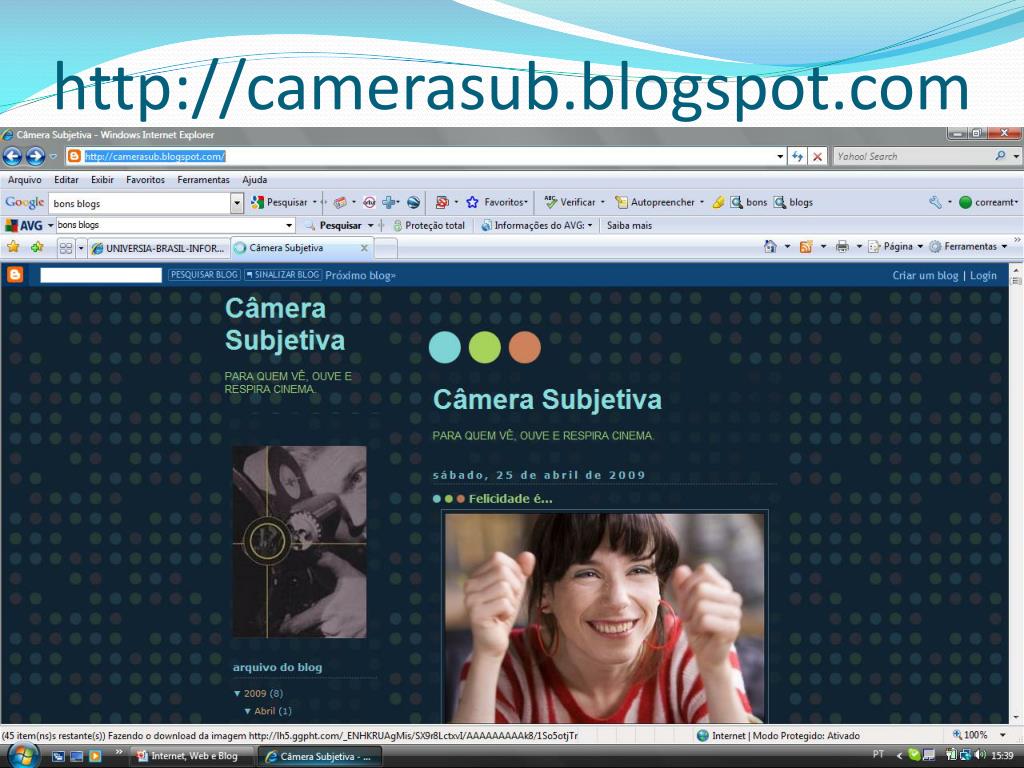The image size is (1024, 768).
Task: Click the SINALIZAR BLOG button
Action: (282, 275)
